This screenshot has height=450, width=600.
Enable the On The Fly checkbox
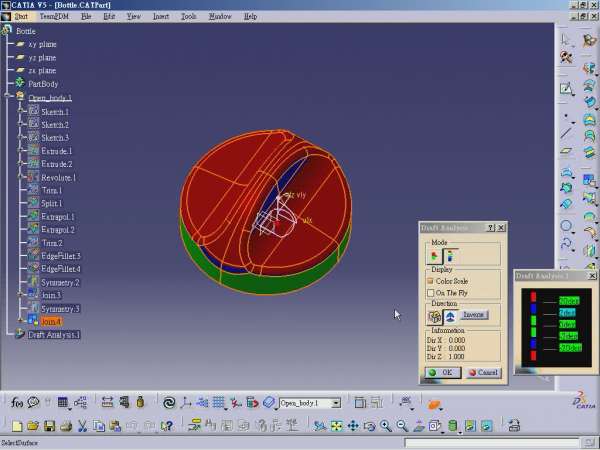point(430,293)
